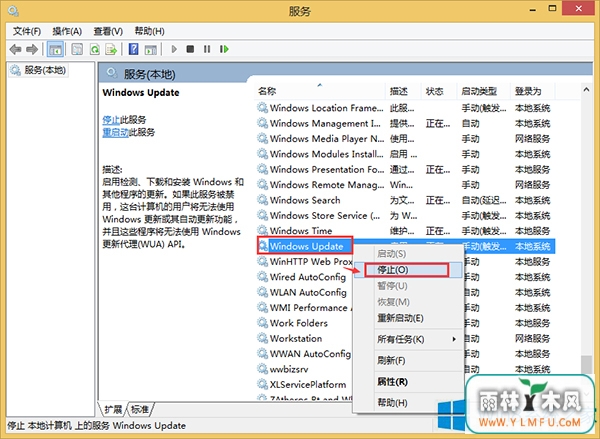
Task: Click the Export list toolbar icon
Action: 111,49
